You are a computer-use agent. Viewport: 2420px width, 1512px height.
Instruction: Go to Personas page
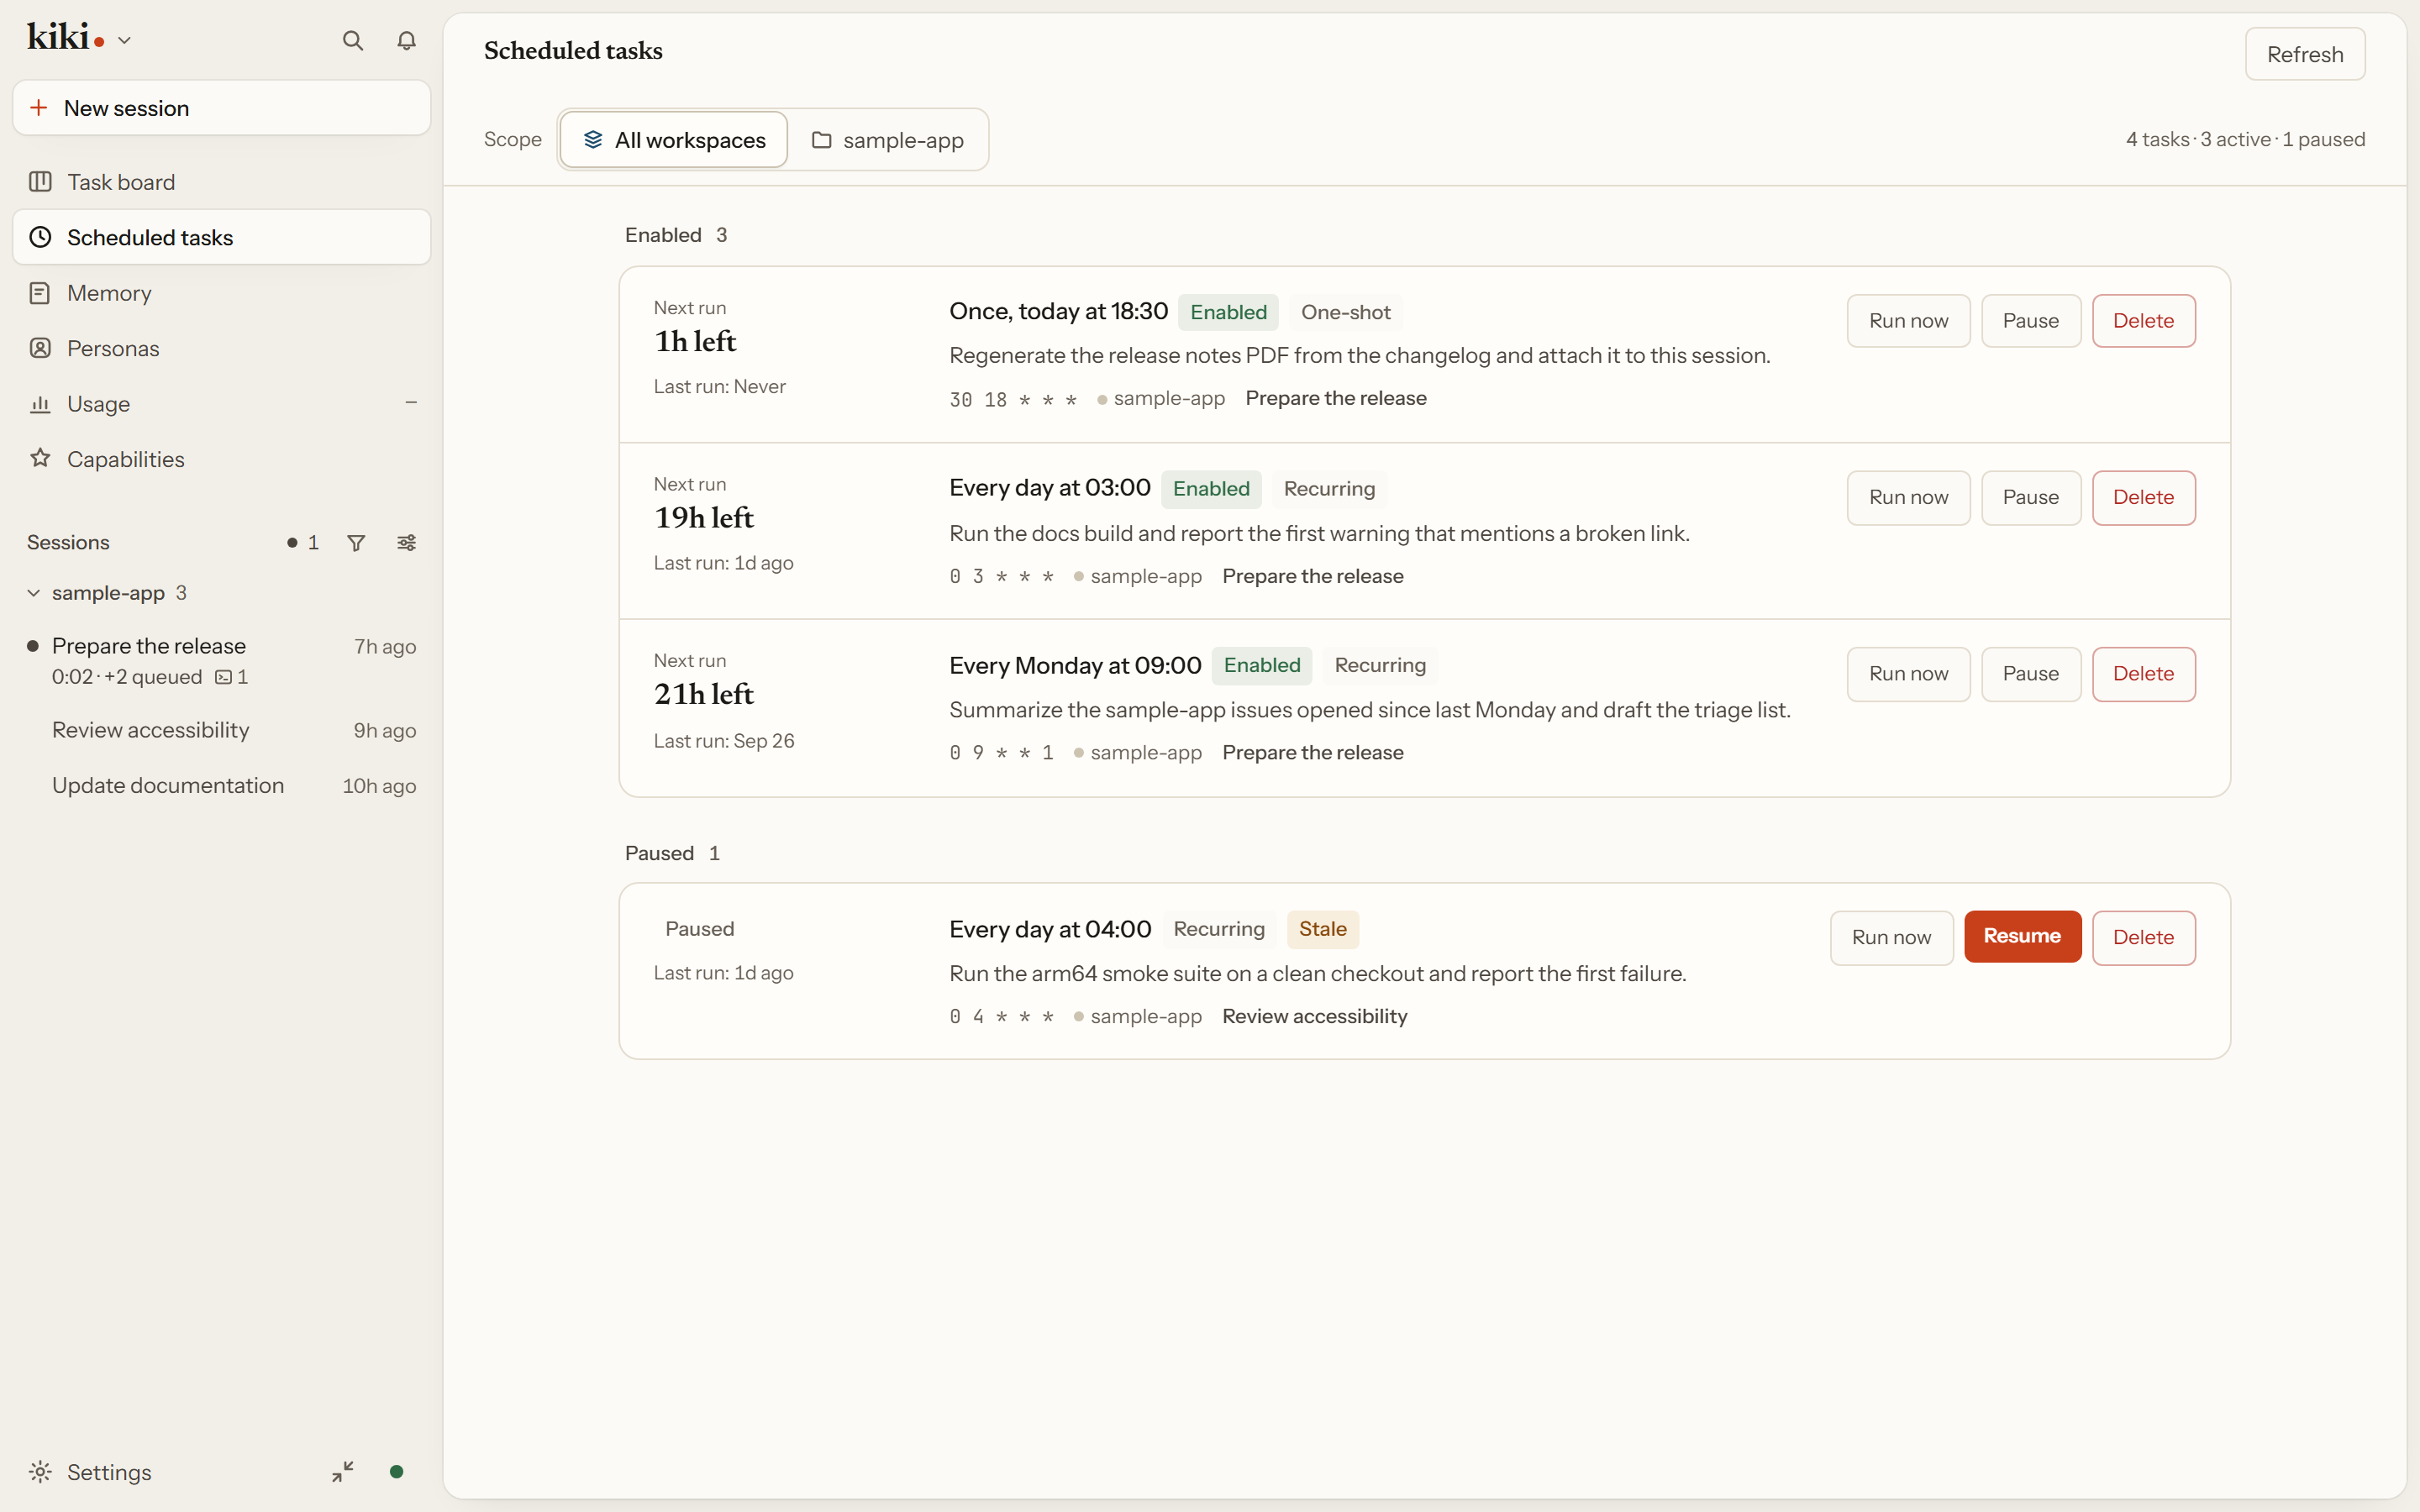[221, 348]
